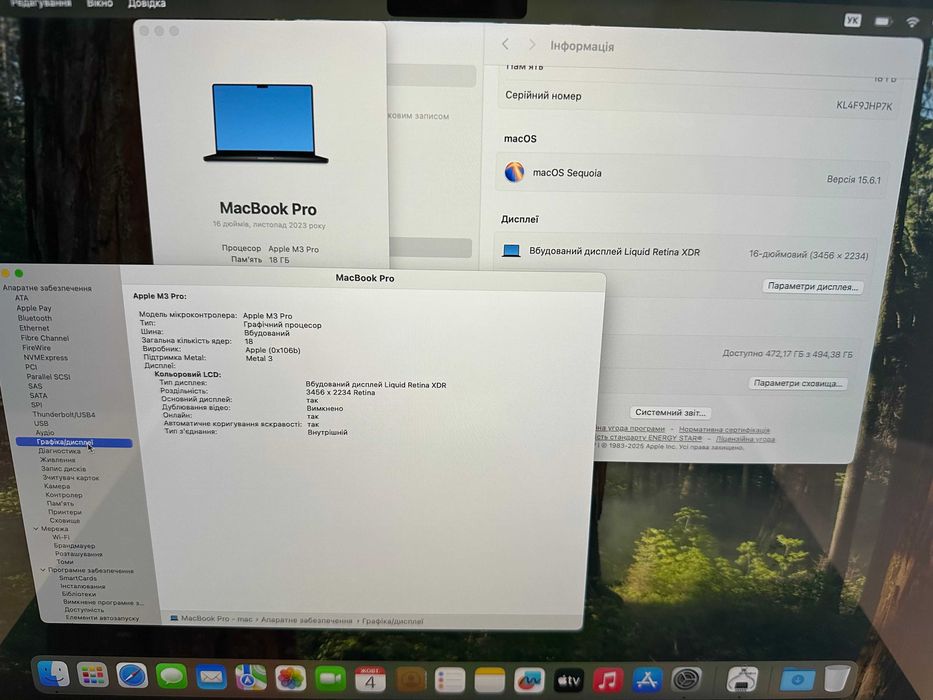Open App Store in Dock

pos(647,680)
